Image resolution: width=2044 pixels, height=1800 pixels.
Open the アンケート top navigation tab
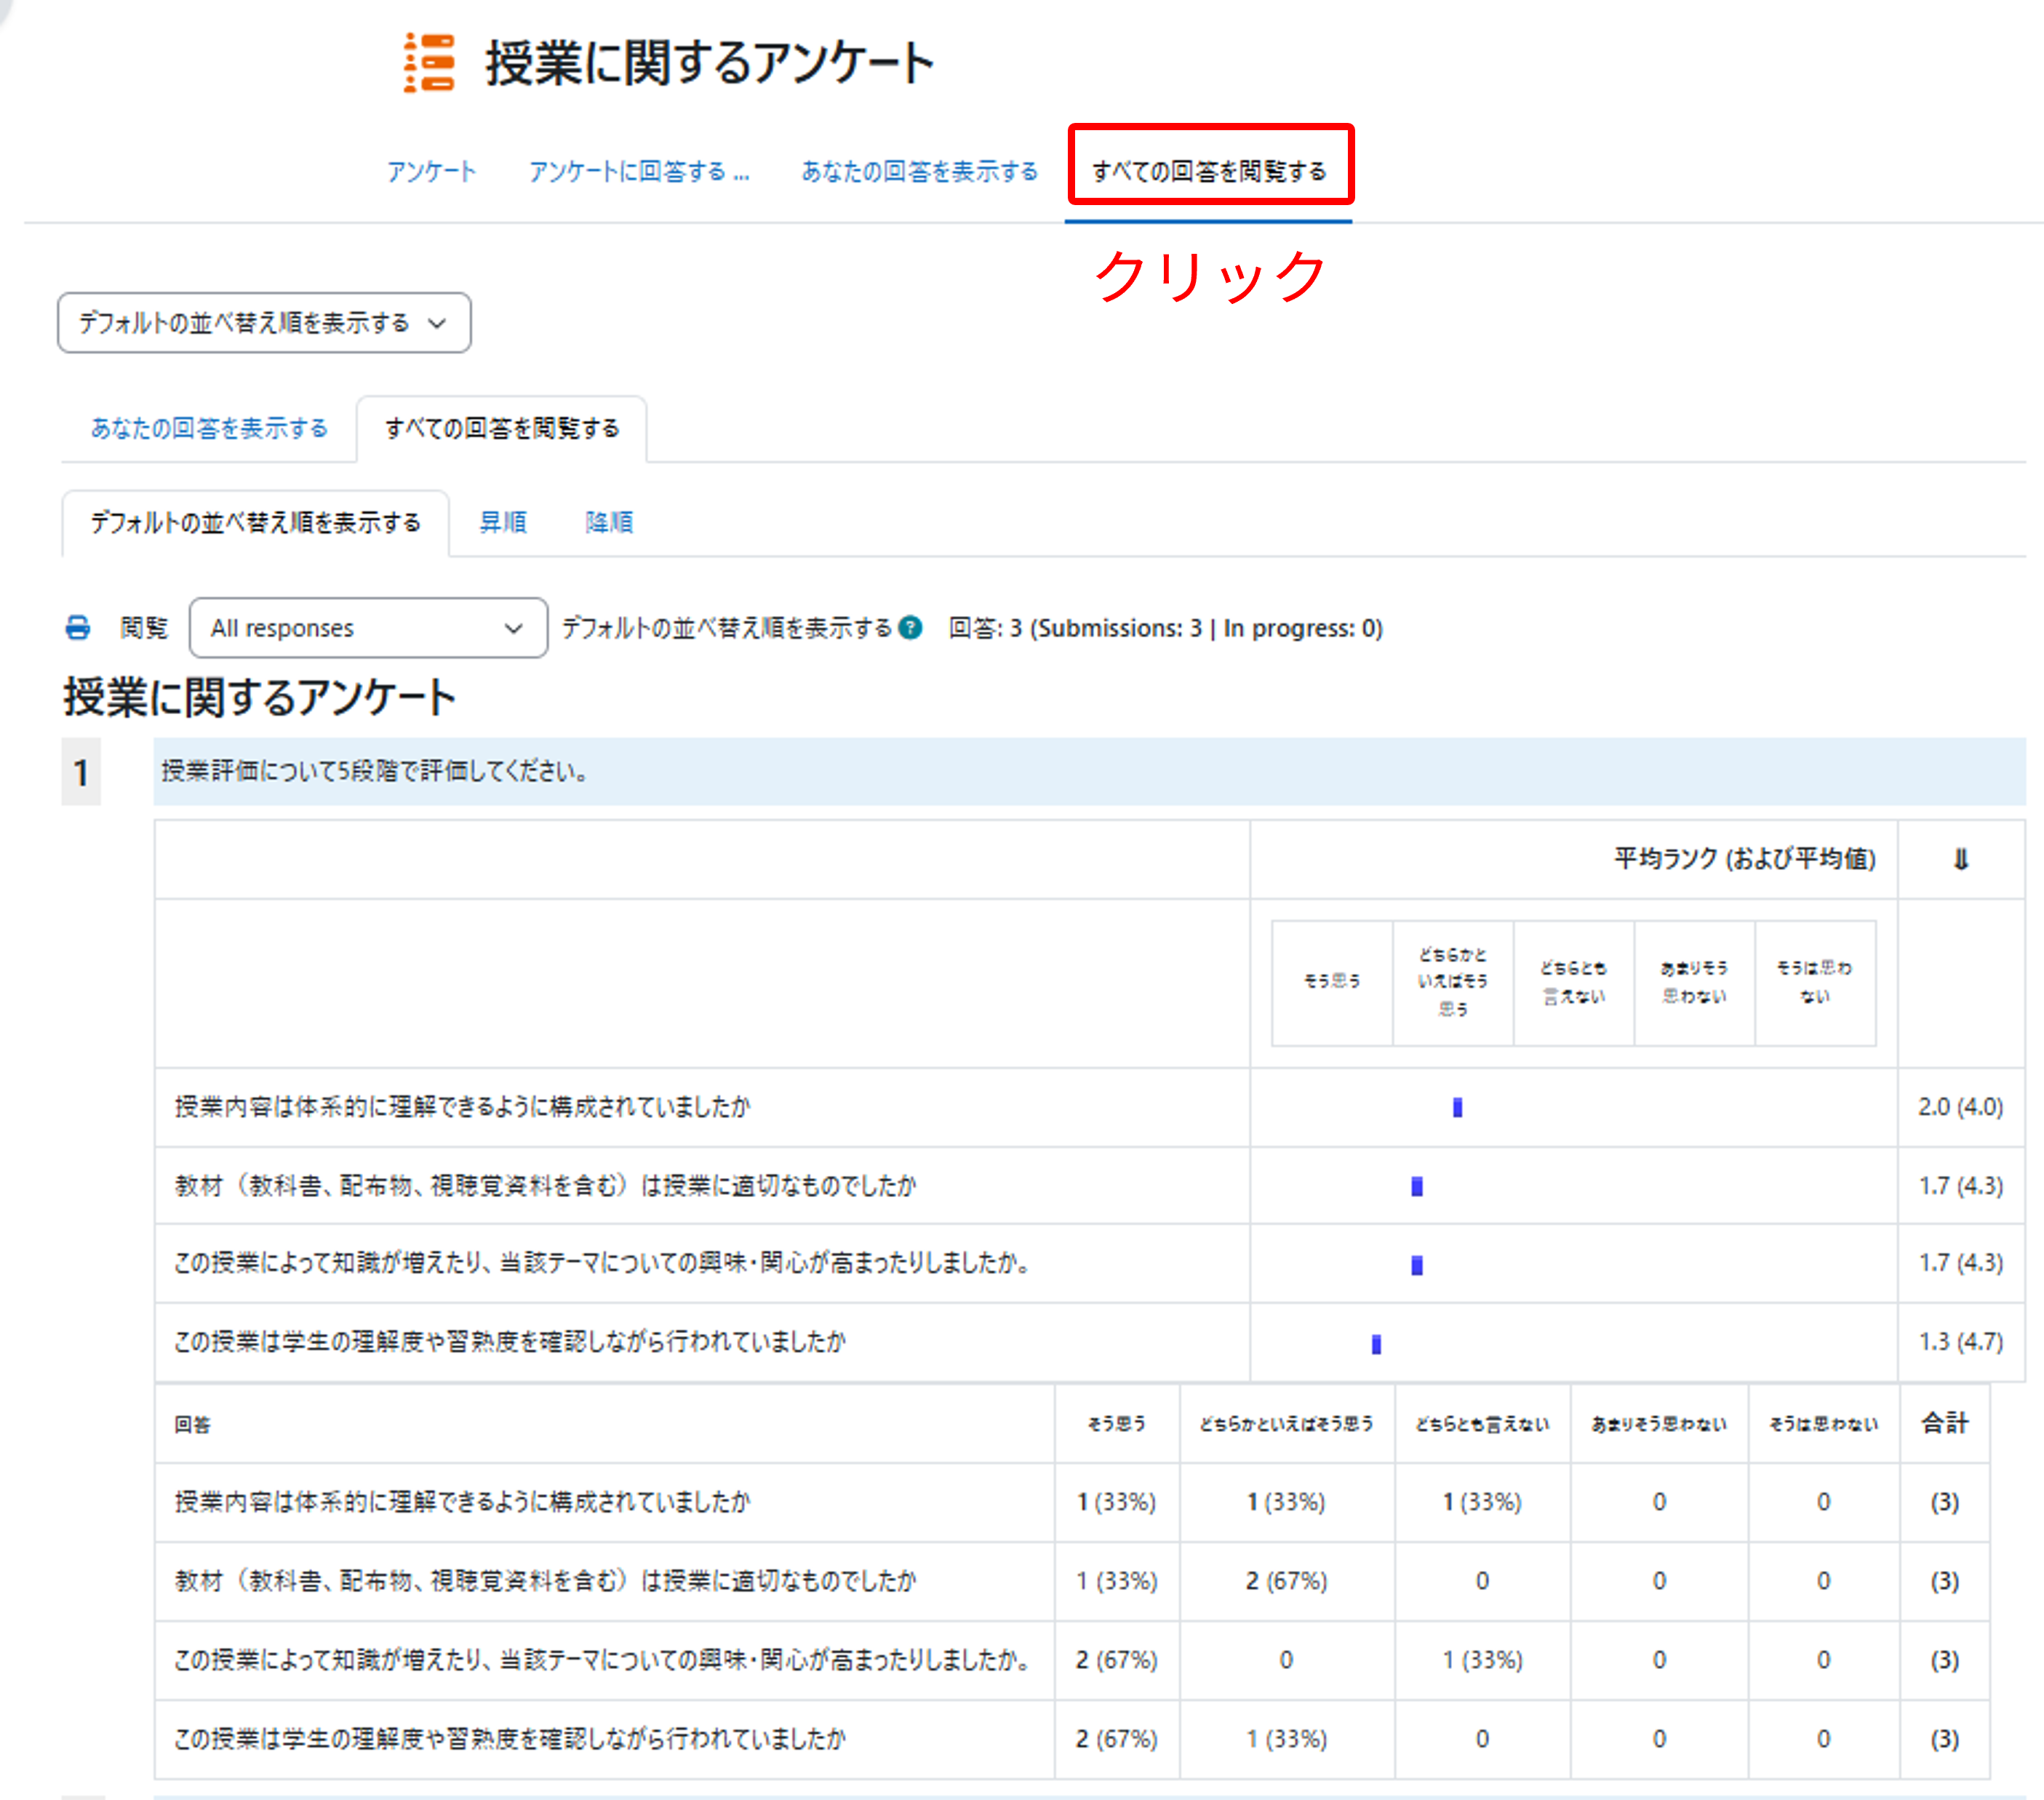point(432,171)
